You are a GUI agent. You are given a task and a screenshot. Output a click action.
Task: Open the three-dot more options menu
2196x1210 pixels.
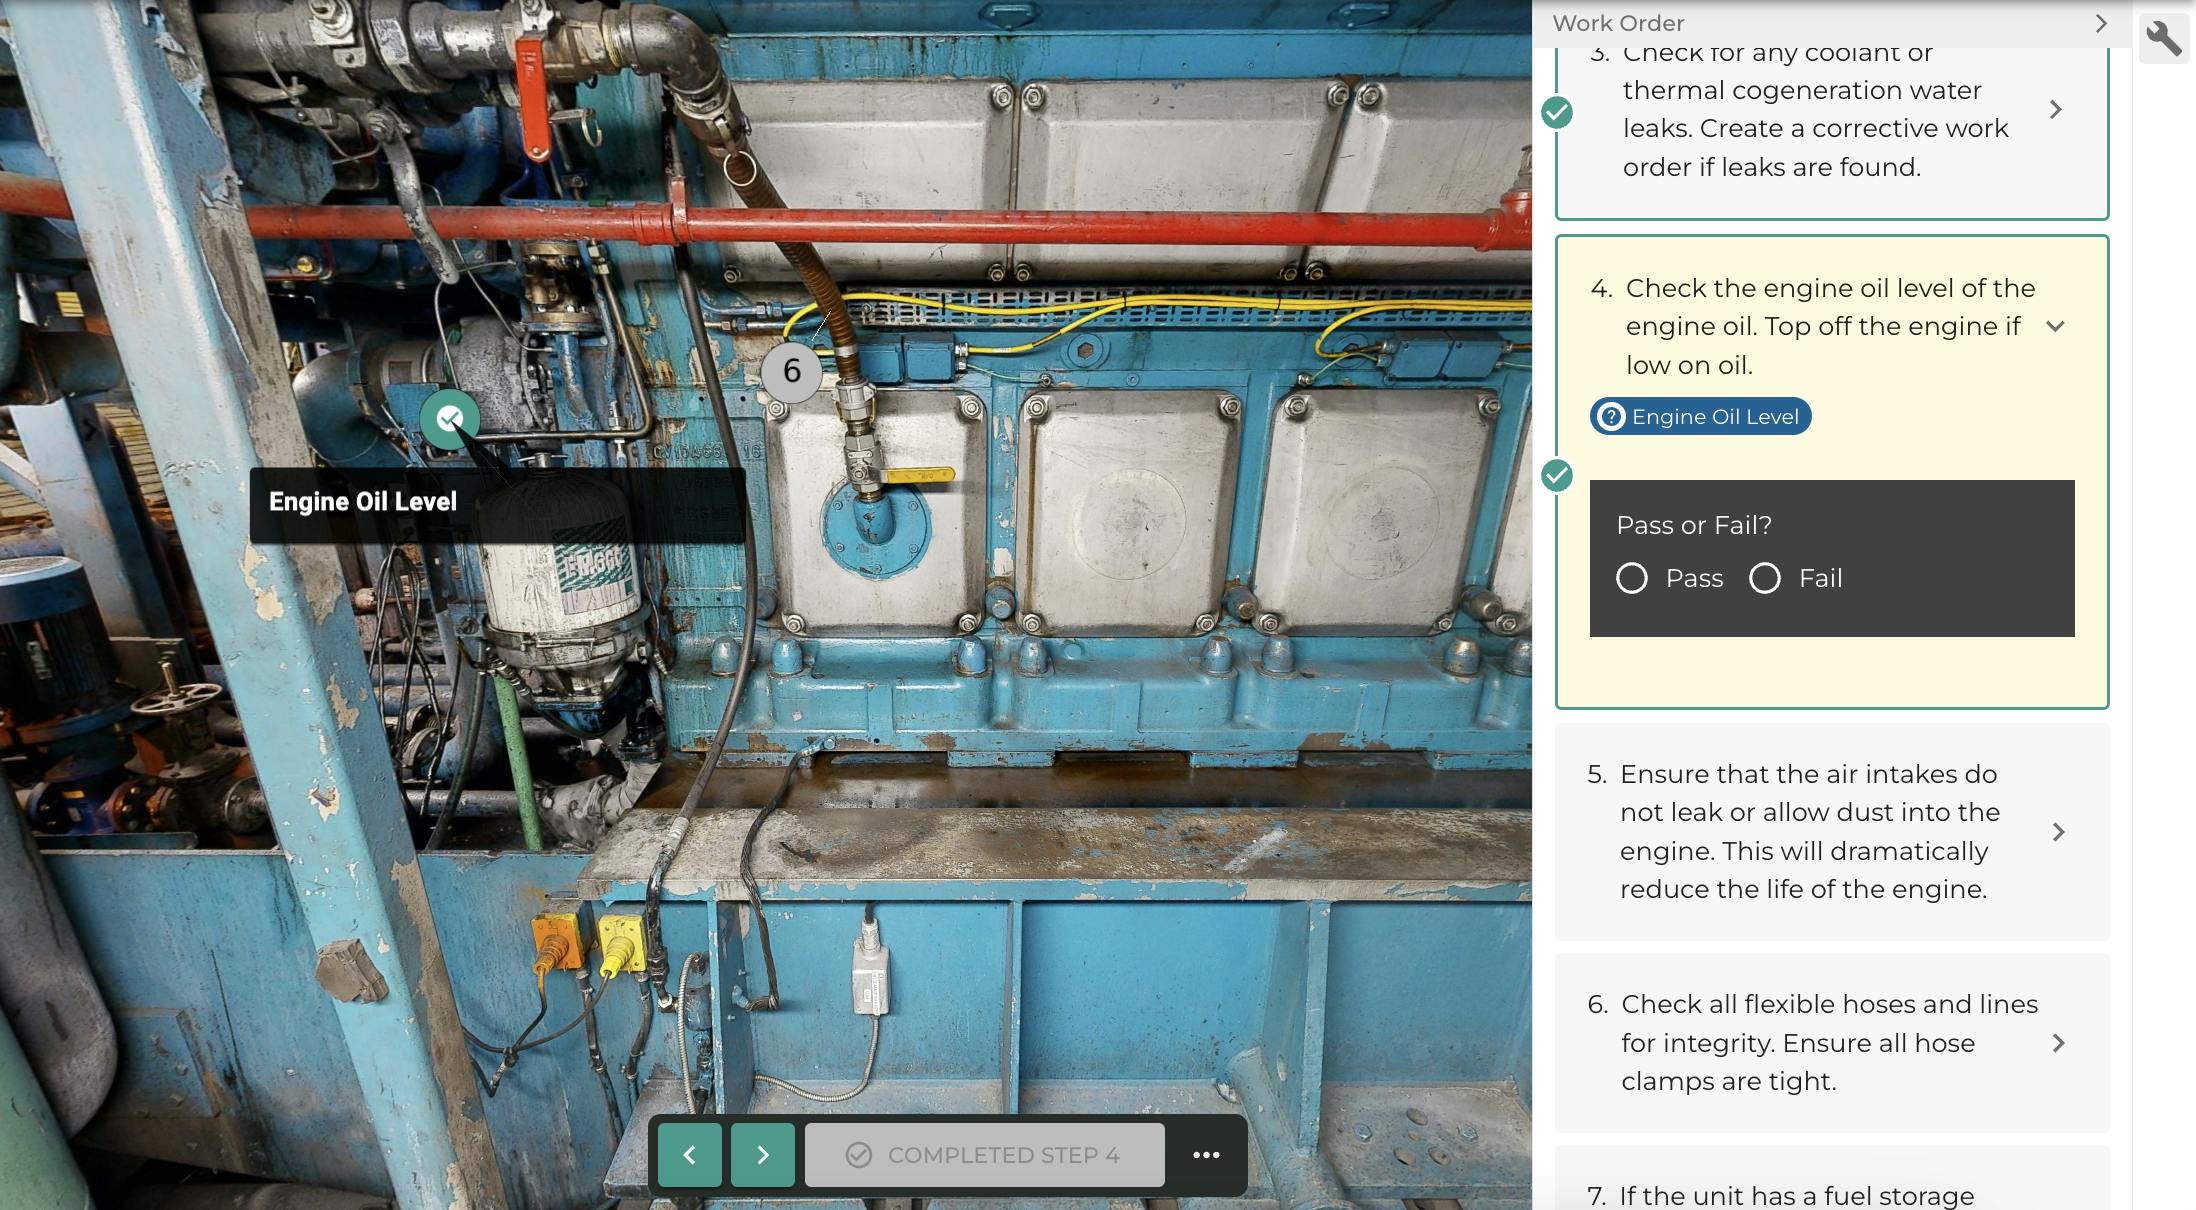(x=1205, y=1155)
